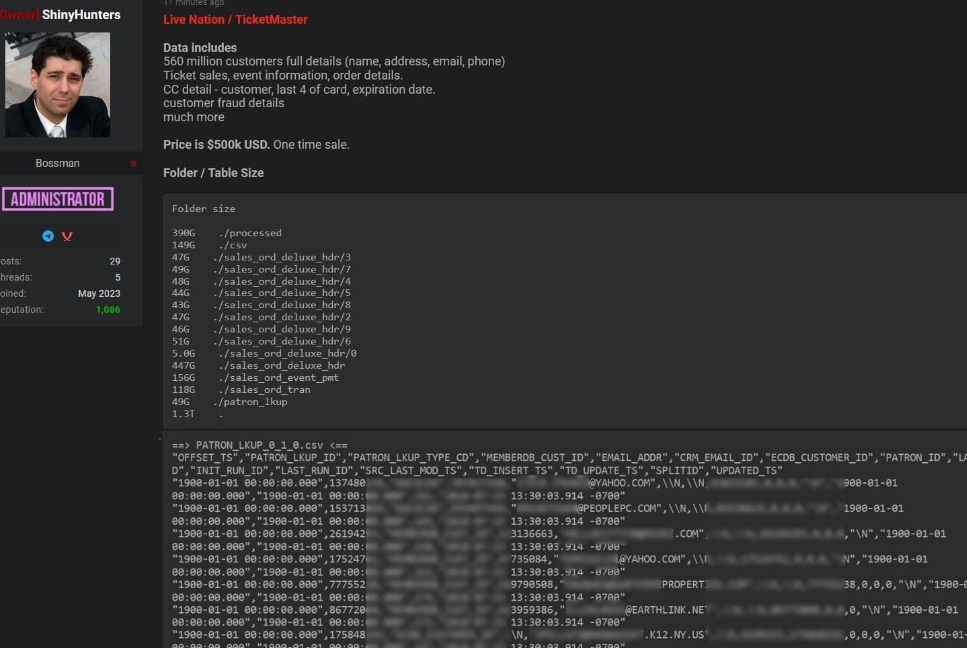Select the ./sales_ord_deluxe_hdr/6 row
967x648 pixels.
pyautogui.click(x=261, y=341)
